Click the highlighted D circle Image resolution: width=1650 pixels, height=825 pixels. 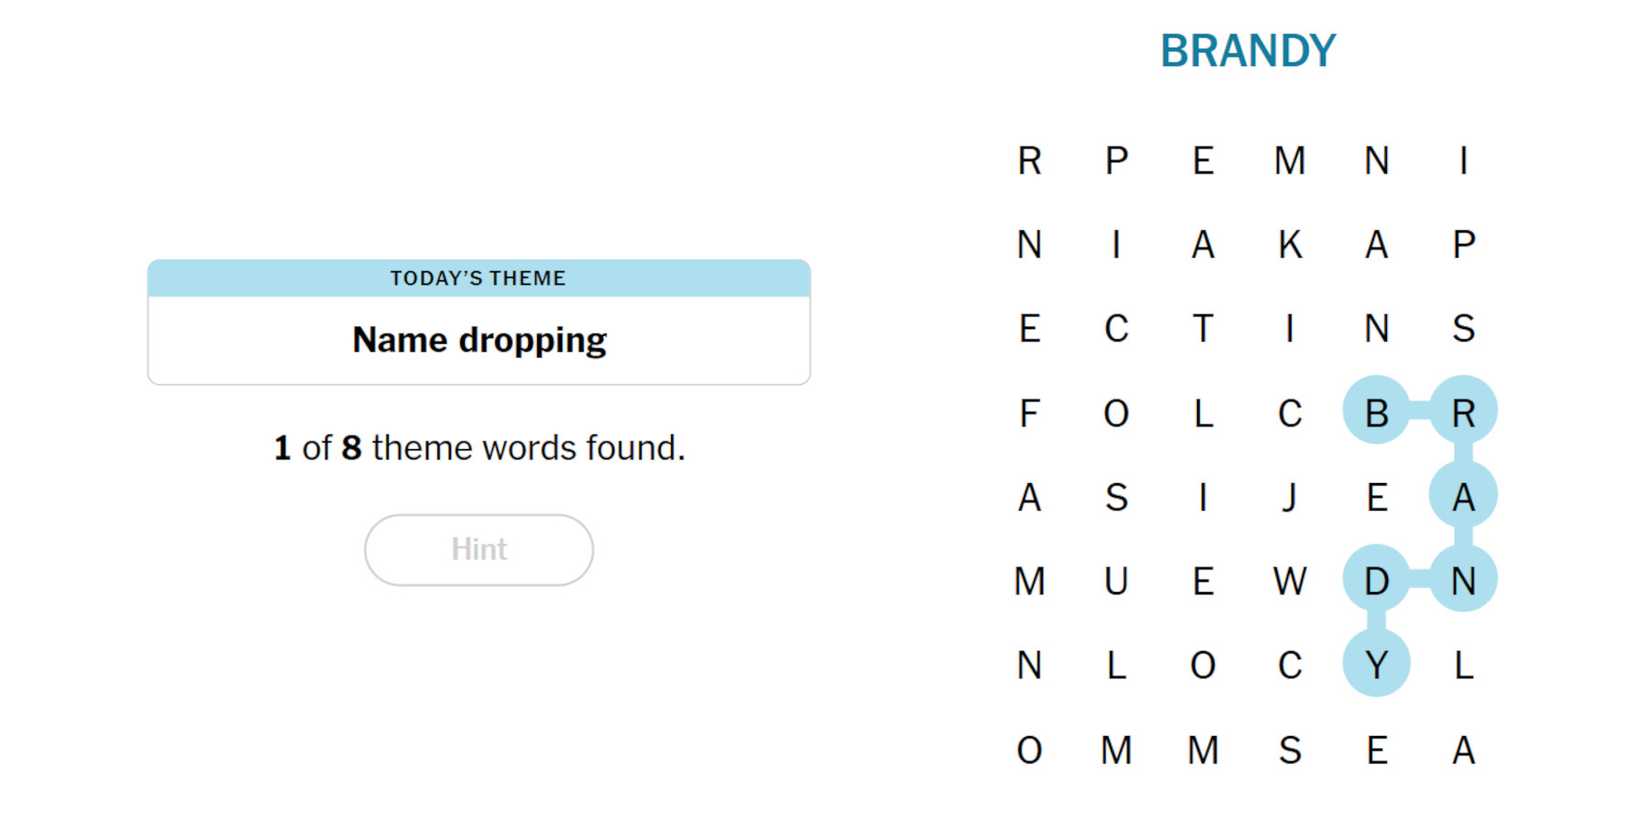1376,579
